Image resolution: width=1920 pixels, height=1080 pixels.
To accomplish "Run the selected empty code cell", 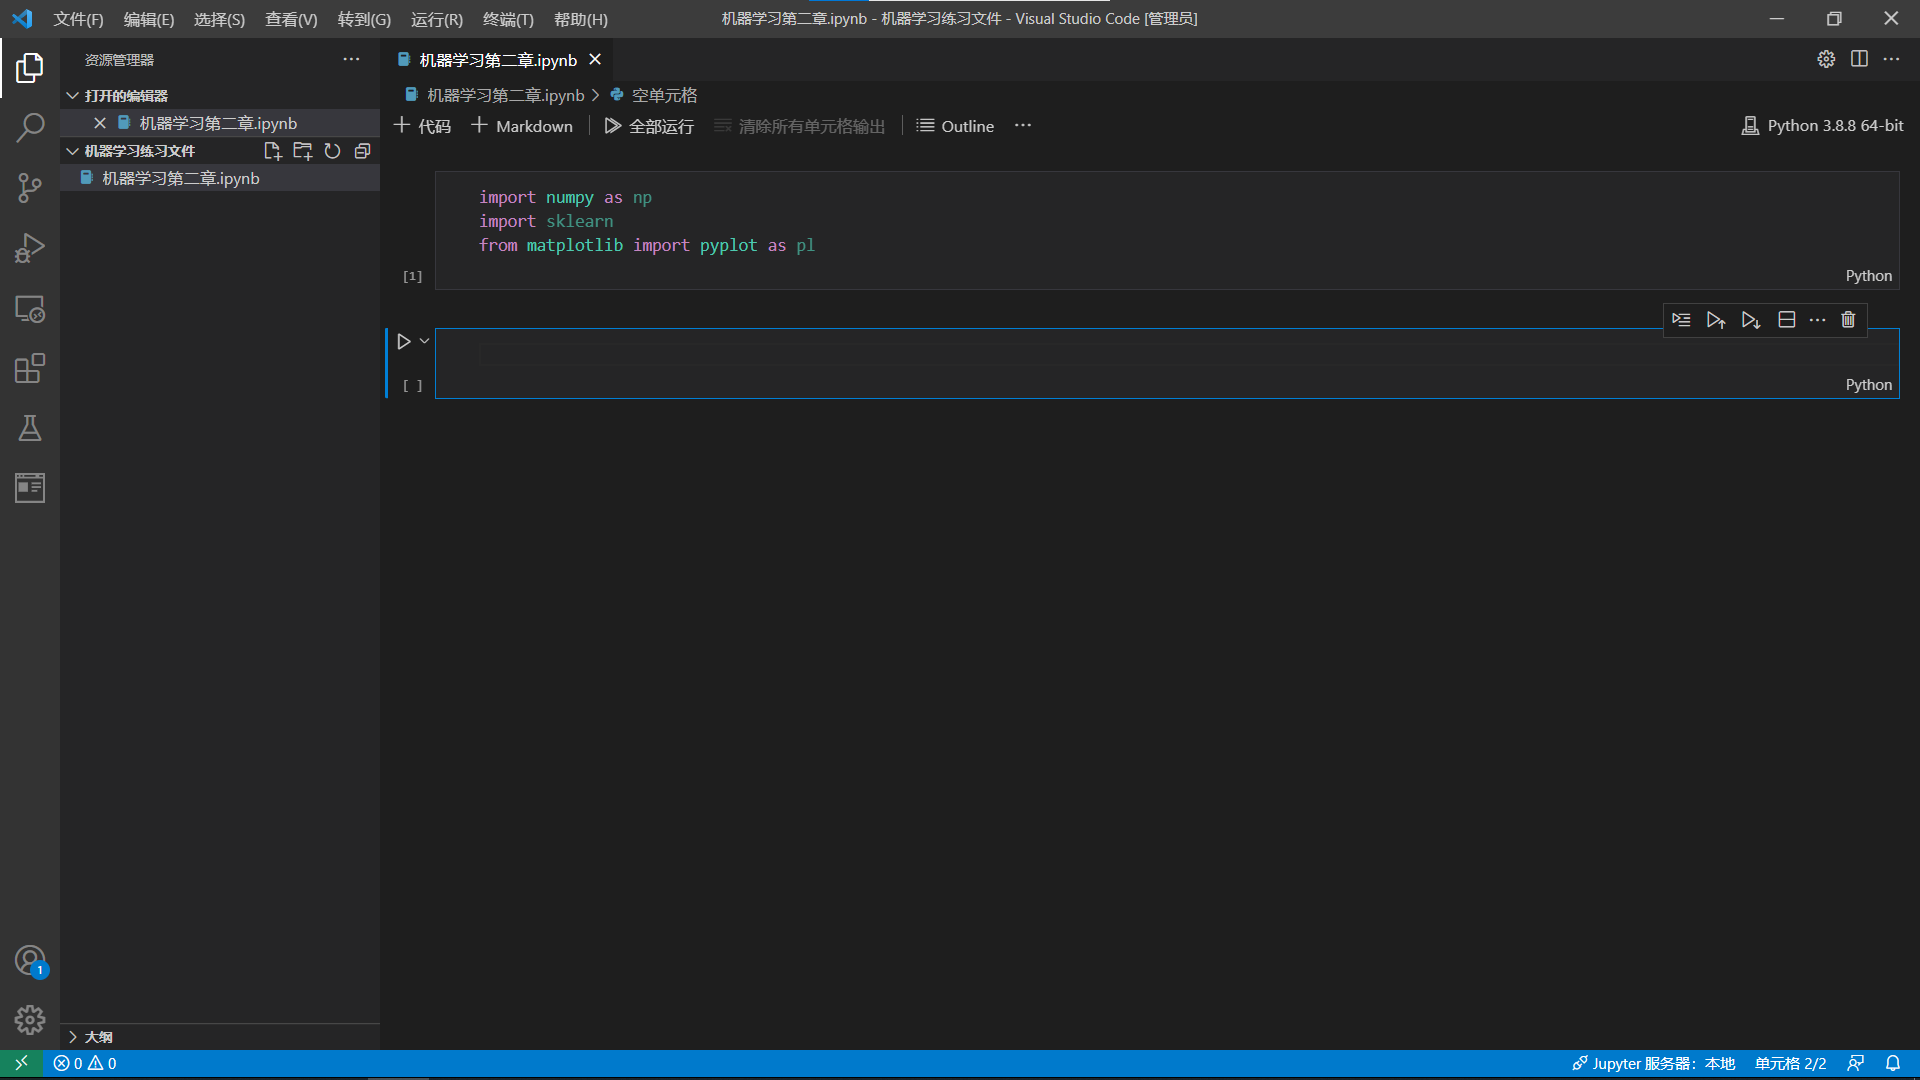I will (x=405, y=340).
